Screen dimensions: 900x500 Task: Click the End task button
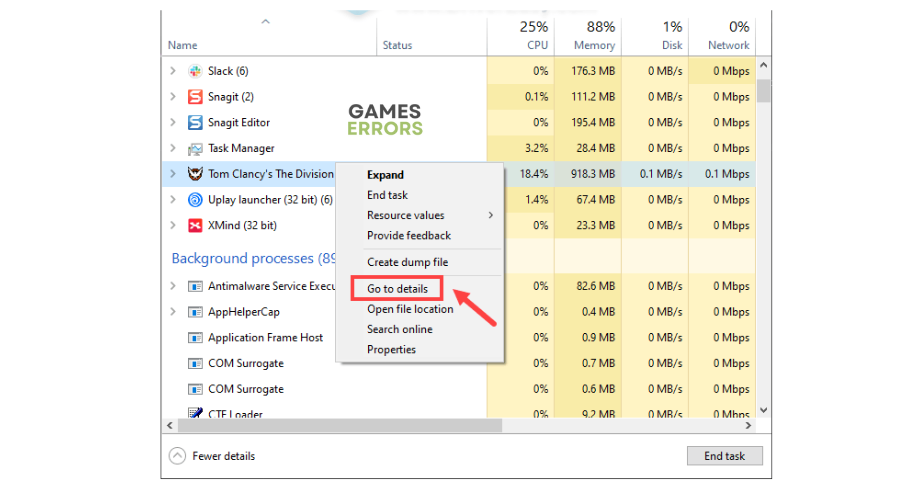click(x=724, y=456)
